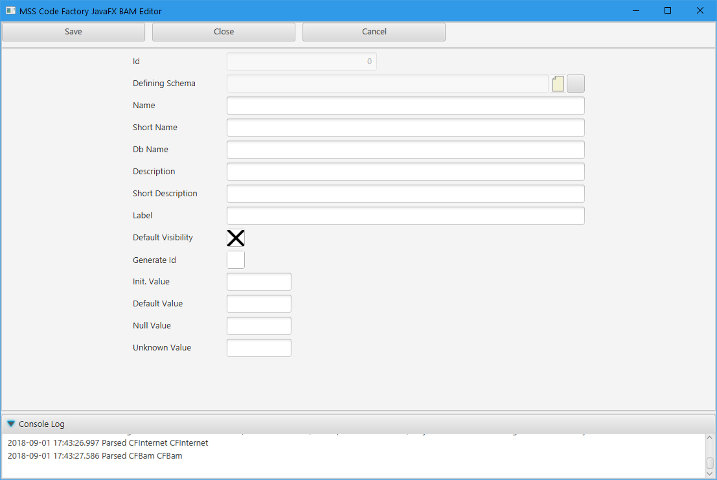The image size is (717, 480).
Task: Click the Init. Value field
Action: coord(259,282)
